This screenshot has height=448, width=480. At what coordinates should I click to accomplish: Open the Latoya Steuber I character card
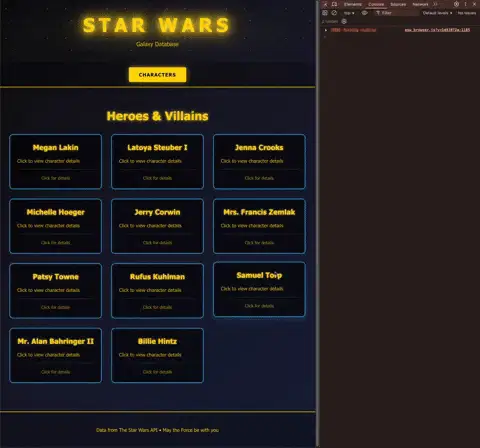click(157, 162)
